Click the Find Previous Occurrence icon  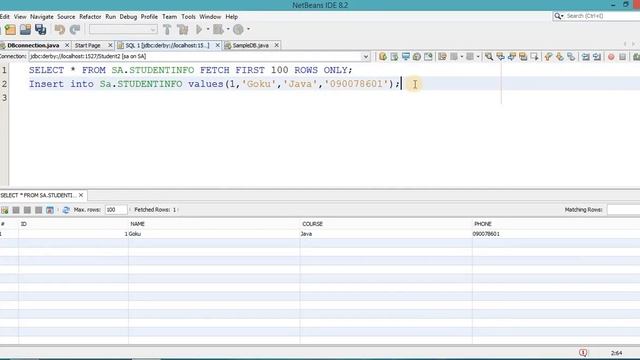pyautogui.click(x=500, y=57)
